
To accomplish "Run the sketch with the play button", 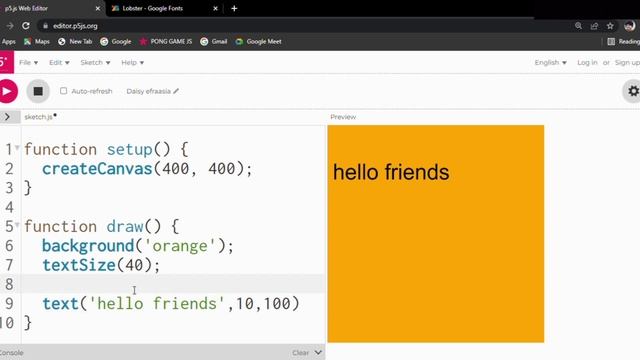I will (7, 91).
